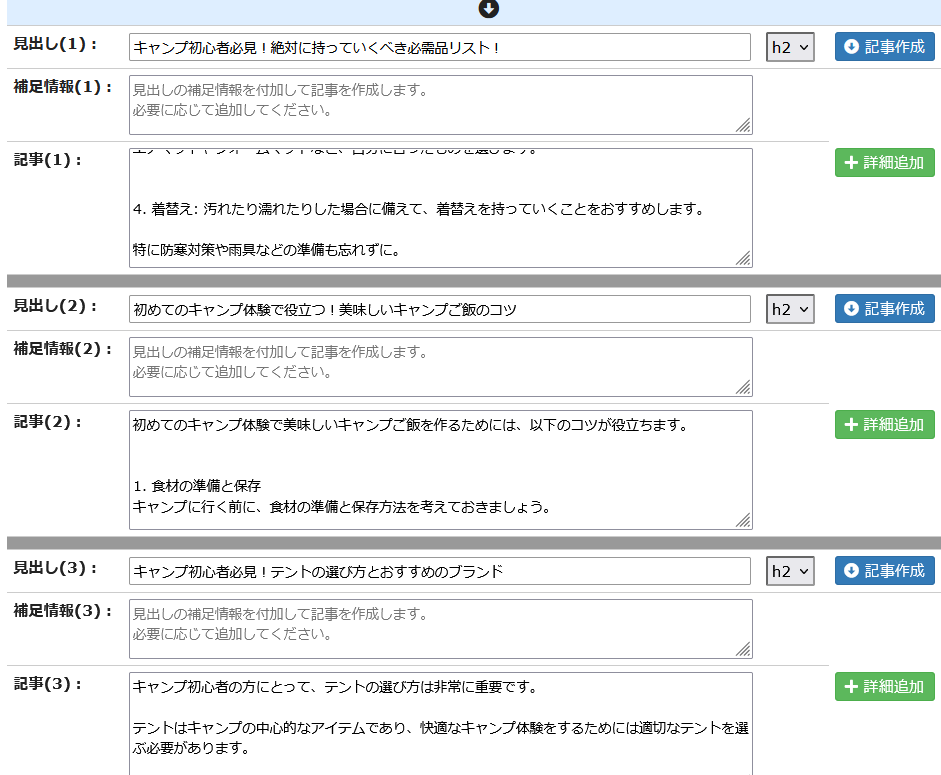
Task: Add details with 詳細追加 for article 3
Action: click(x=884, y=687)
